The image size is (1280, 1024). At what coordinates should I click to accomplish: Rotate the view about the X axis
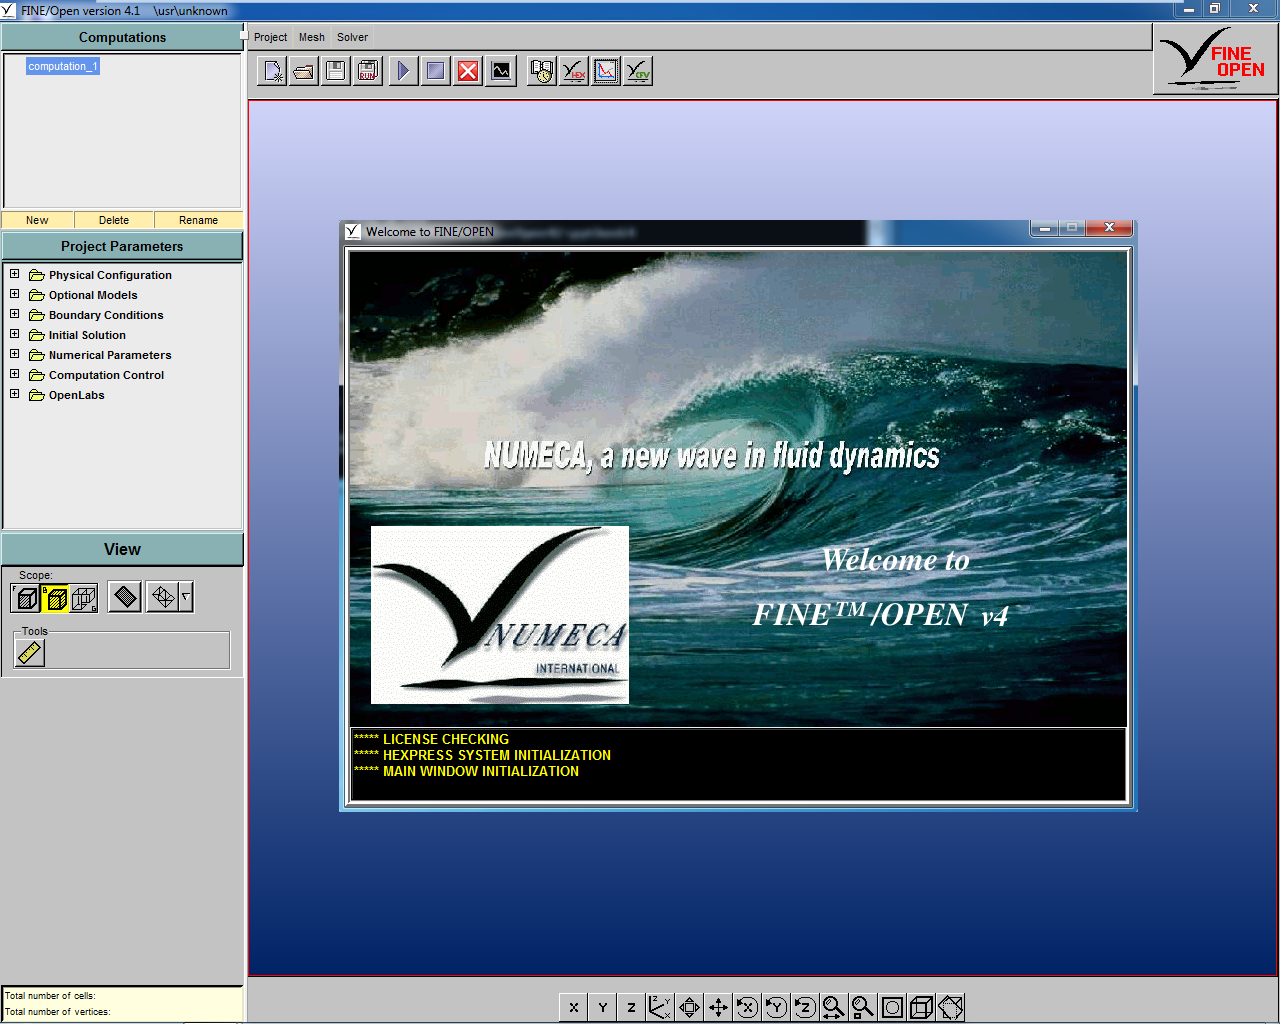(x=747, y=1007)
